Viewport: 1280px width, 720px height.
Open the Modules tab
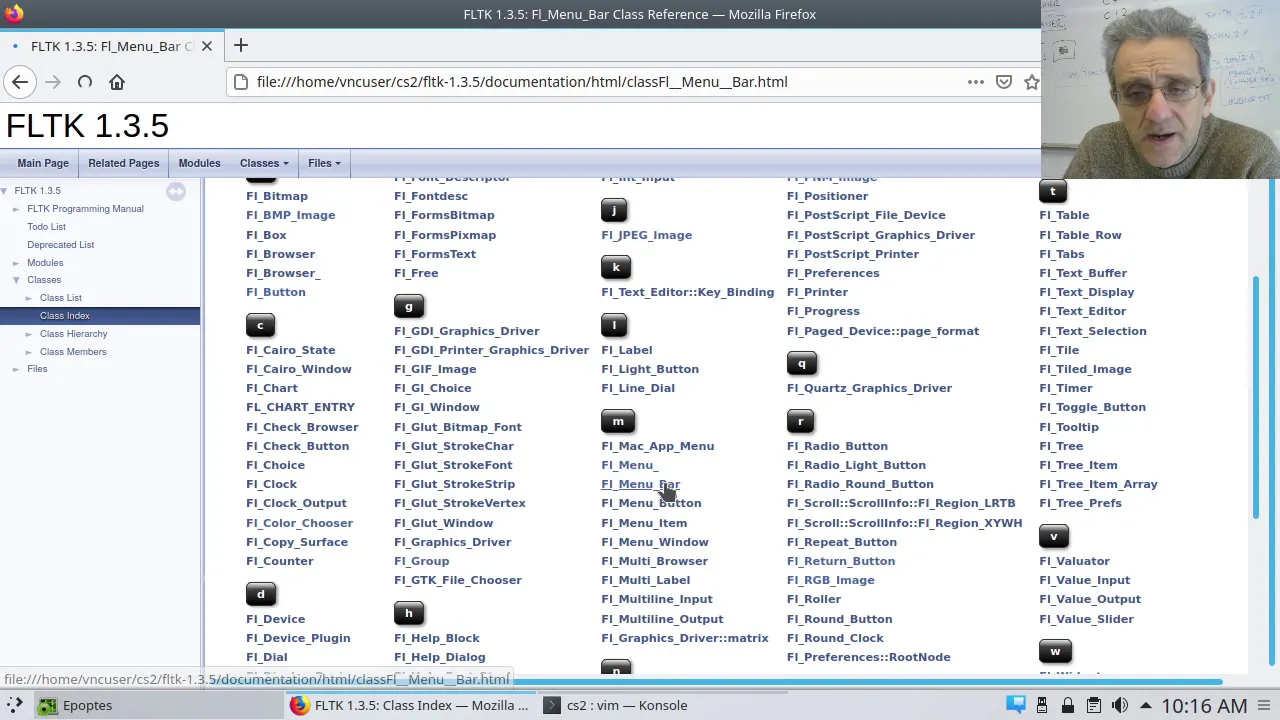click(x=199, y=163)
